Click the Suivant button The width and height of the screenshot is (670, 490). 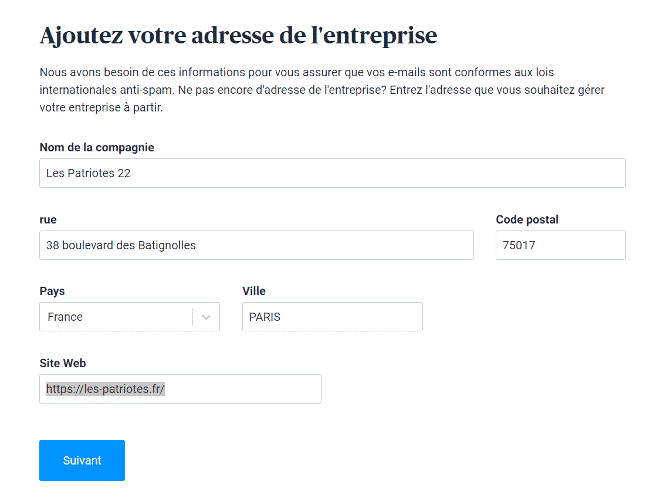point(82,460)
